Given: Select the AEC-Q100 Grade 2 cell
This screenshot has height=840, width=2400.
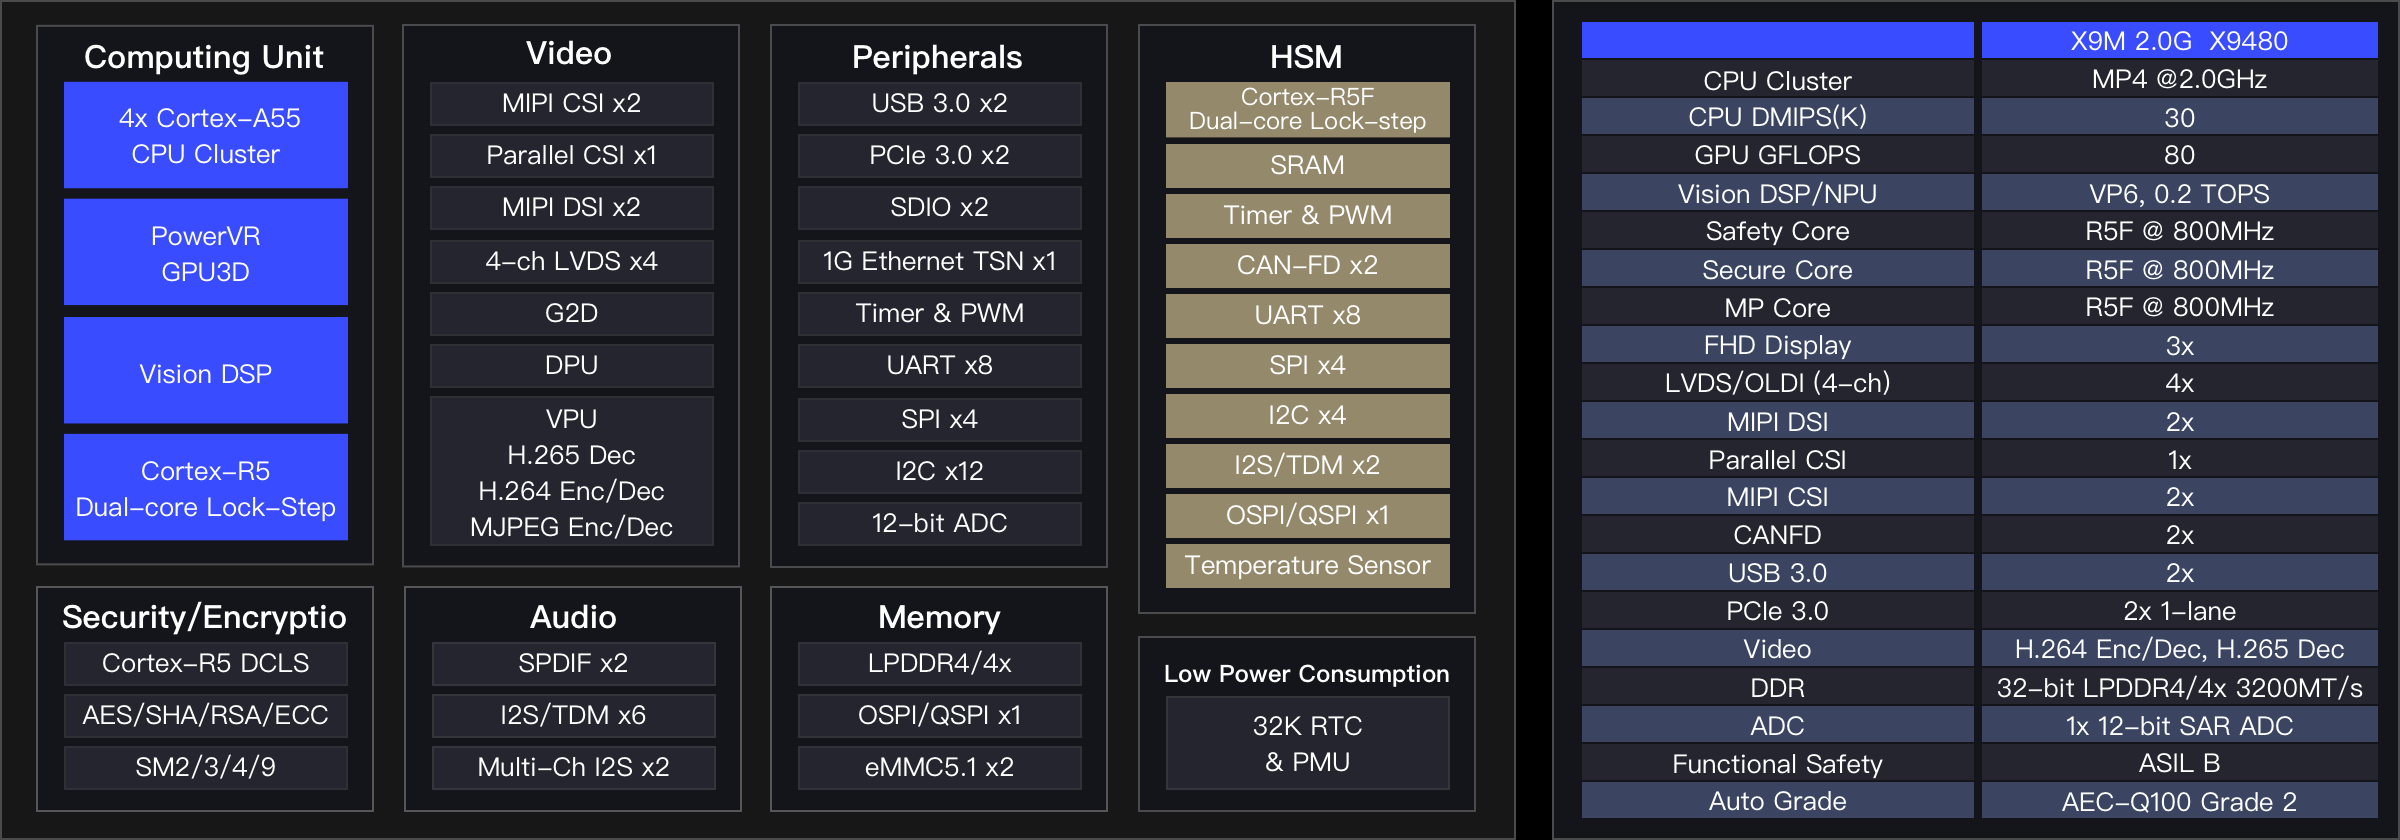Looking at the screenshot, I should (x=2179, y=801).
